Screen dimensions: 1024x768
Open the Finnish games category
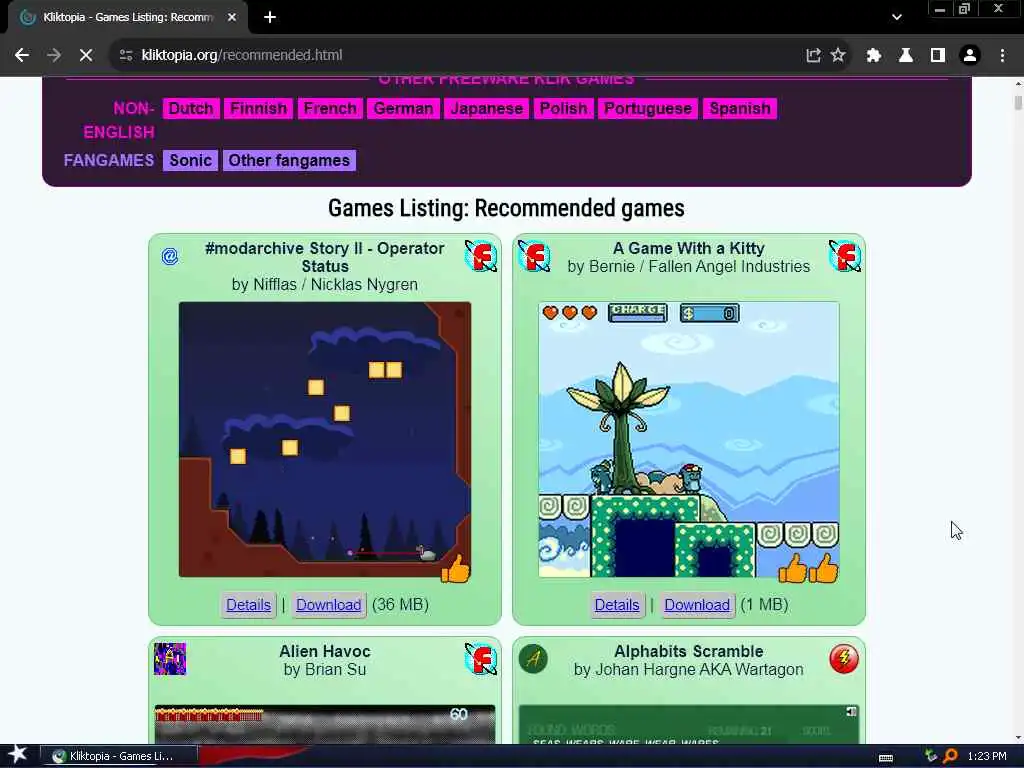point(259,108)
